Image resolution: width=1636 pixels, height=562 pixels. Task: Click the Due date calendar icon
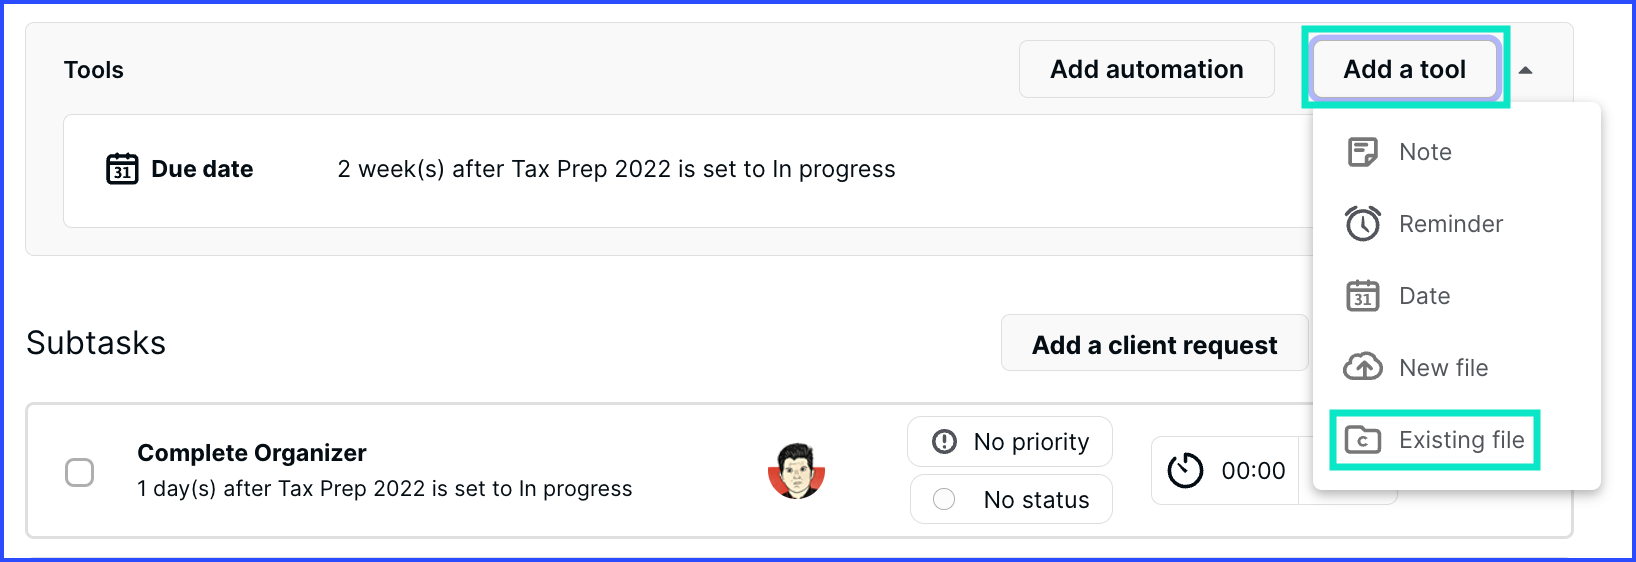coord(122,169)
